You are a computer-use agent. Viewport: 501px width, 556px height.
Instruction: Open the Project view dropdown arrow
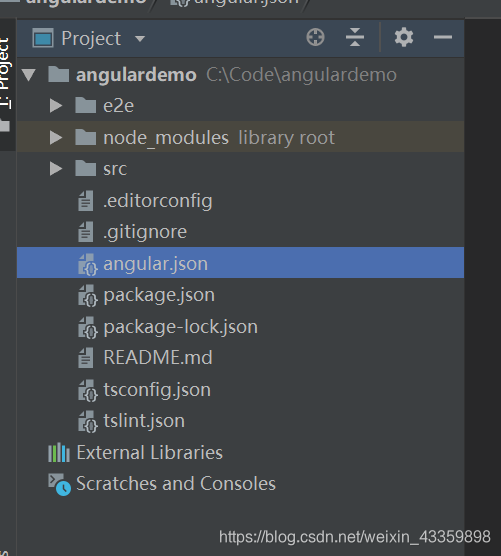click(x=140, y=38)
